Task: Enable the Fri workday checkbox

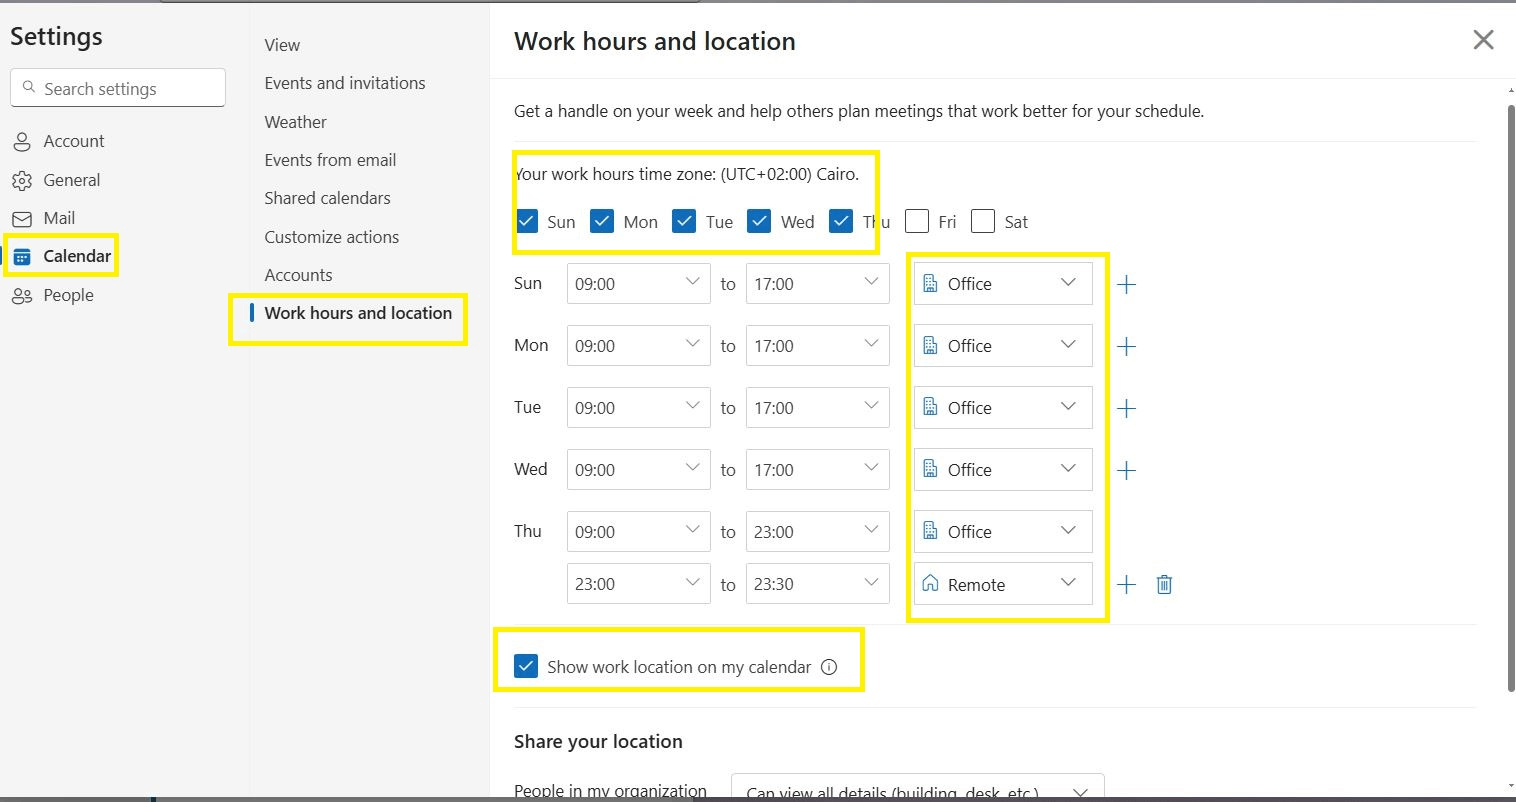Action: pos(917,221)
